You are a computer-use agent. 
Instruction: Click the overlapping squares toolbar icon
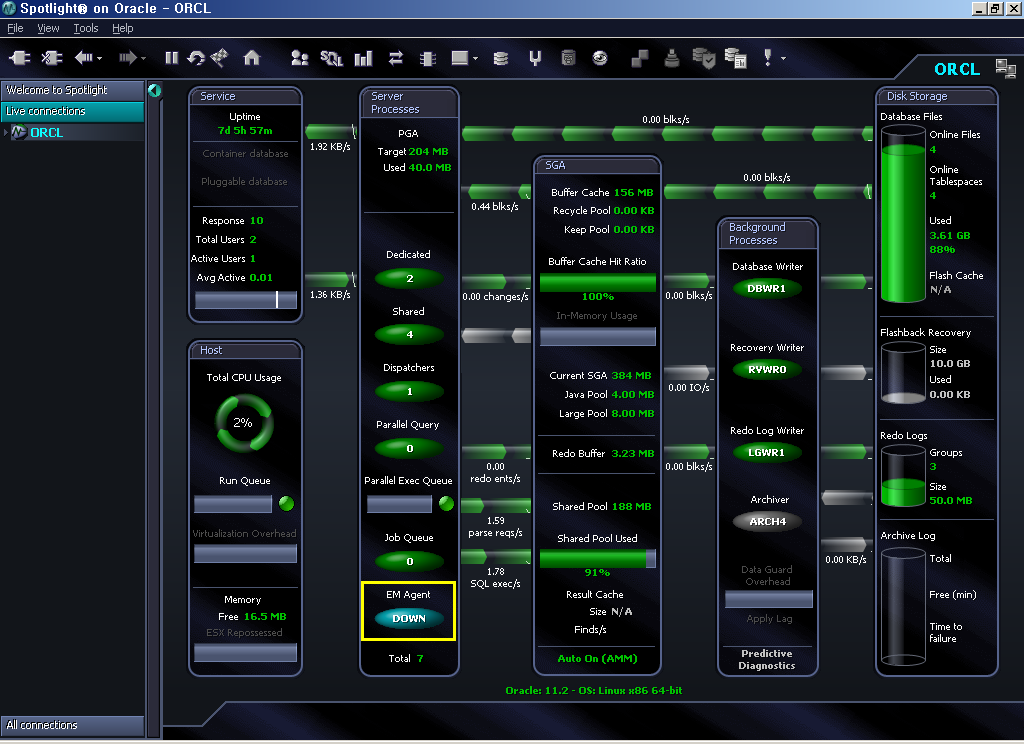pos(640,59)
